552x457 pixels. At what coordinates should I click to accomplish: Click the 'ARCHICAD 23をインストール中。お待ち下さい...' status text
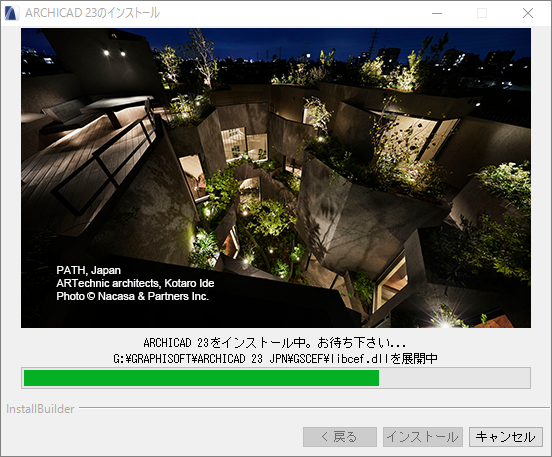275,343
